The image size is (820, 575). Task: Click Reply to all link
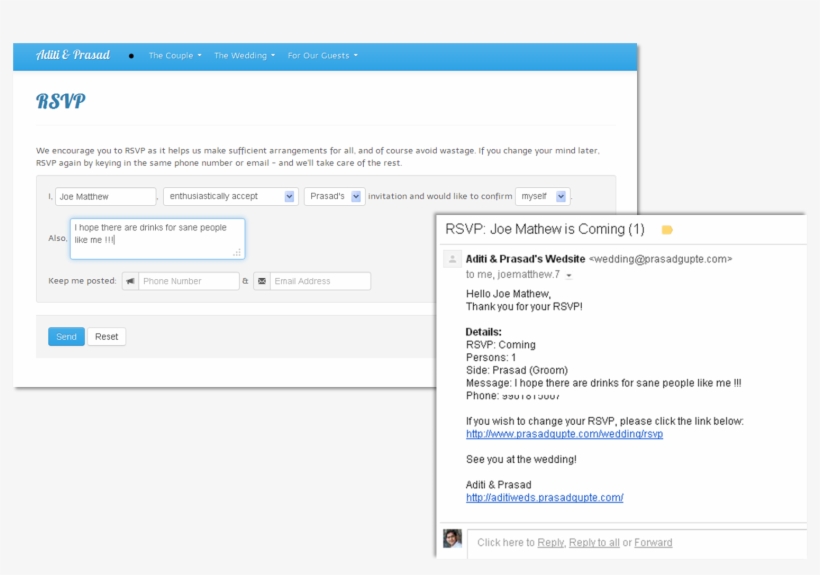594,543
